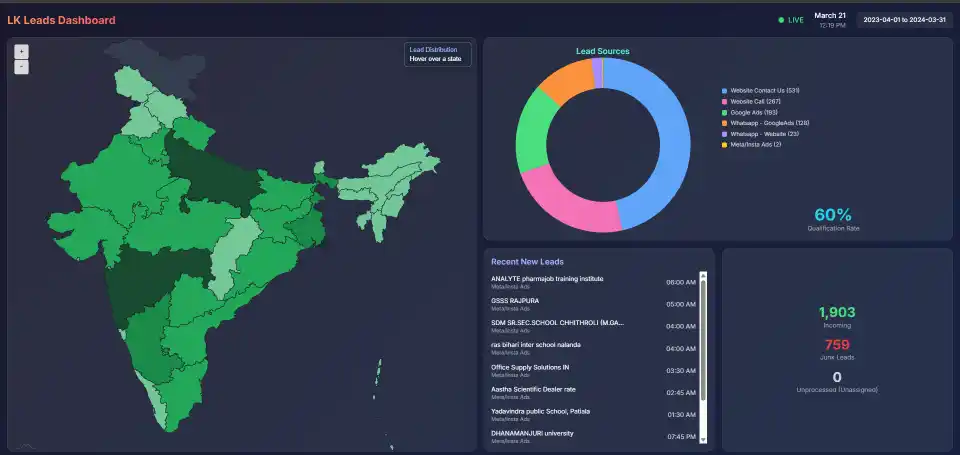Viewport: 960px width, 455px height.
Task: Click scroll up arrow in Recent New Leads
Action: tap(703, 276)
